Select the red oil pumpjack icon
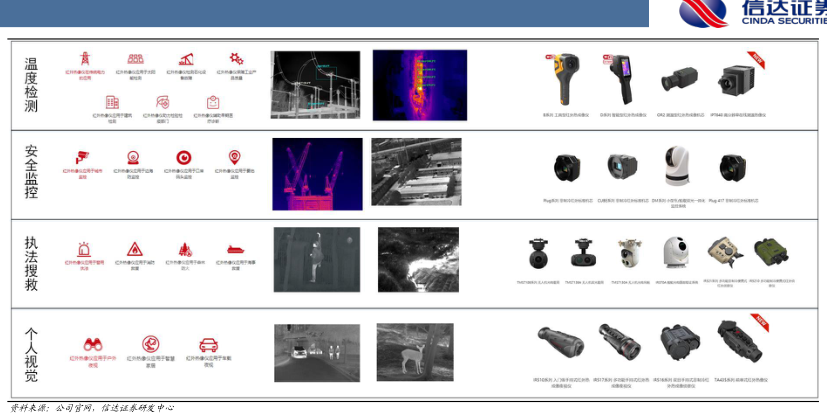 (185, 59)
